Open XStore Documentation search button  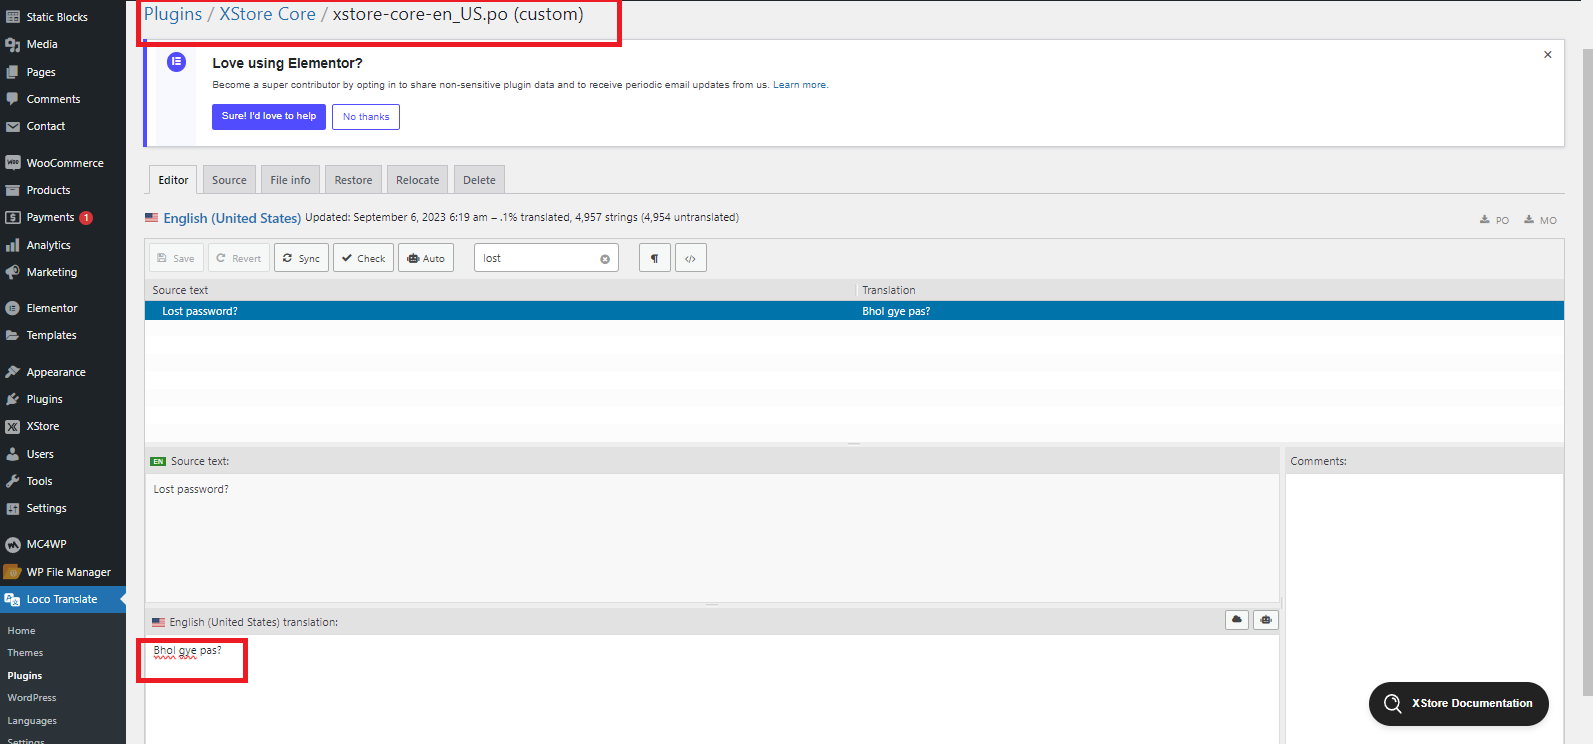pos(1459,704)
